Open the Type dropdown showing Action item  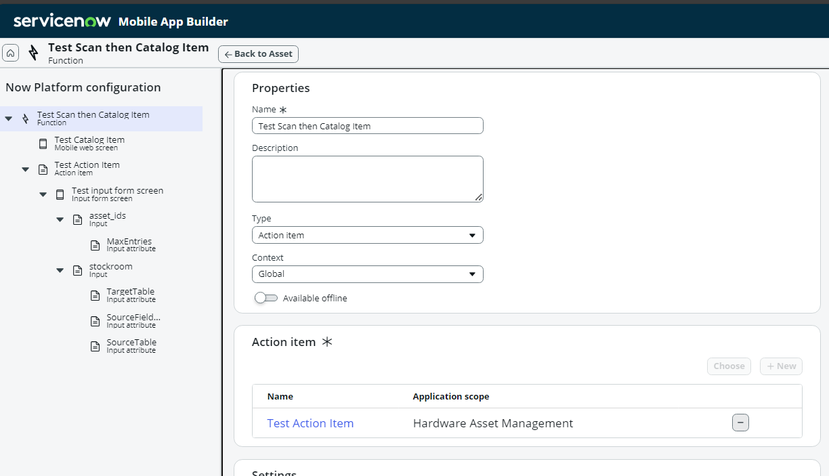(367, 235)
